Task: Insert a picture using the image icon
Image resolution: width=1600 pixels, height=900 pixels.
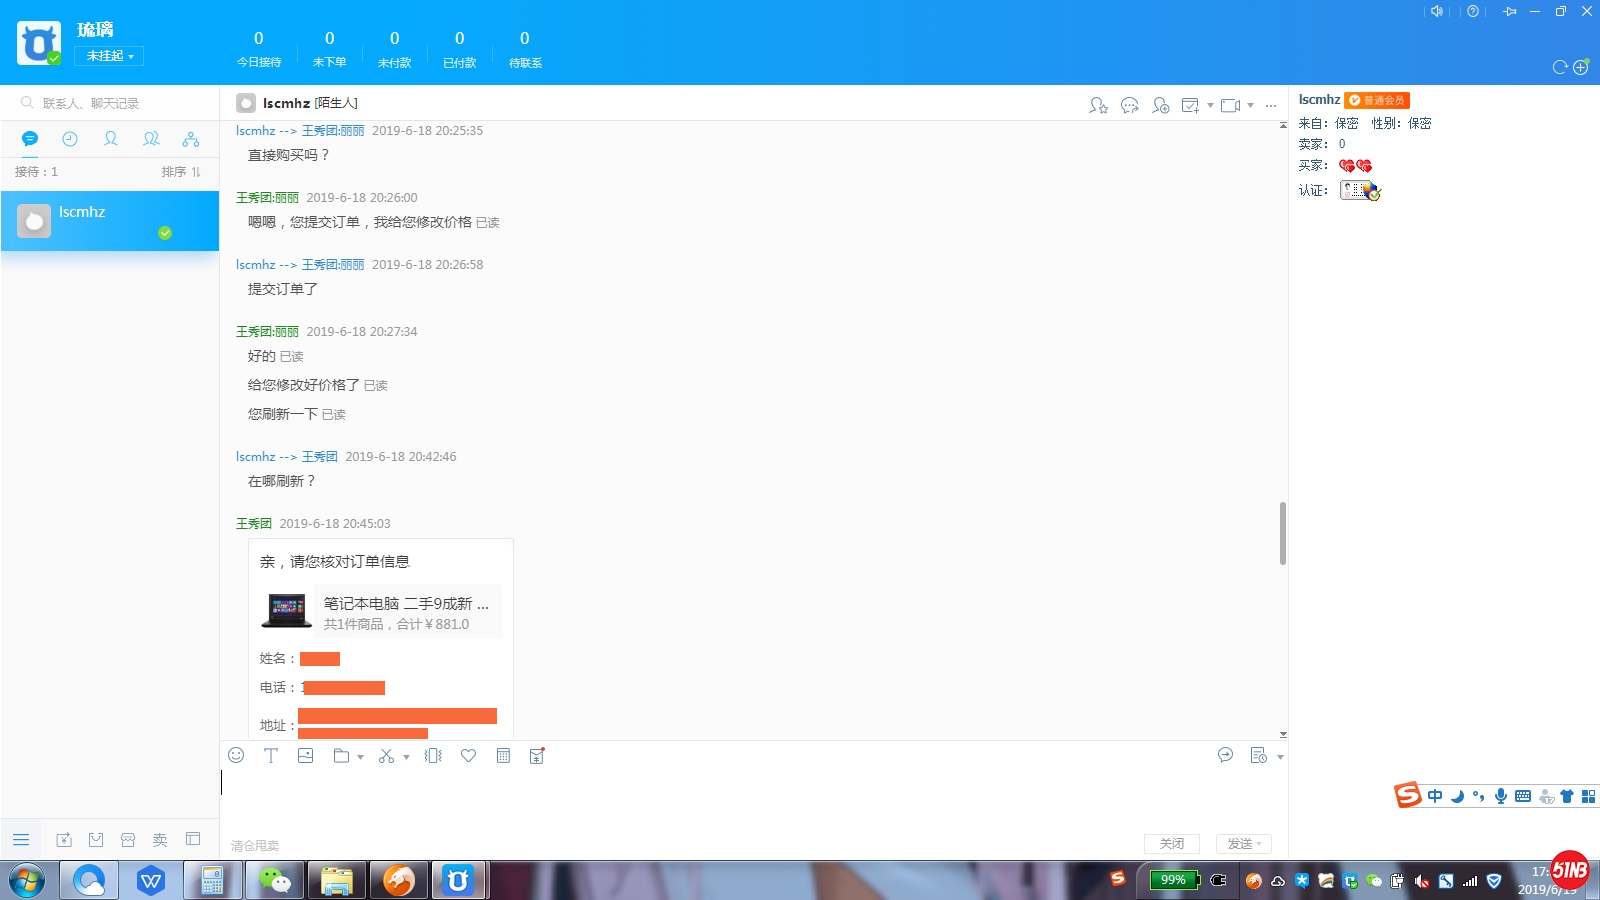Action: (x=306, y=756)
